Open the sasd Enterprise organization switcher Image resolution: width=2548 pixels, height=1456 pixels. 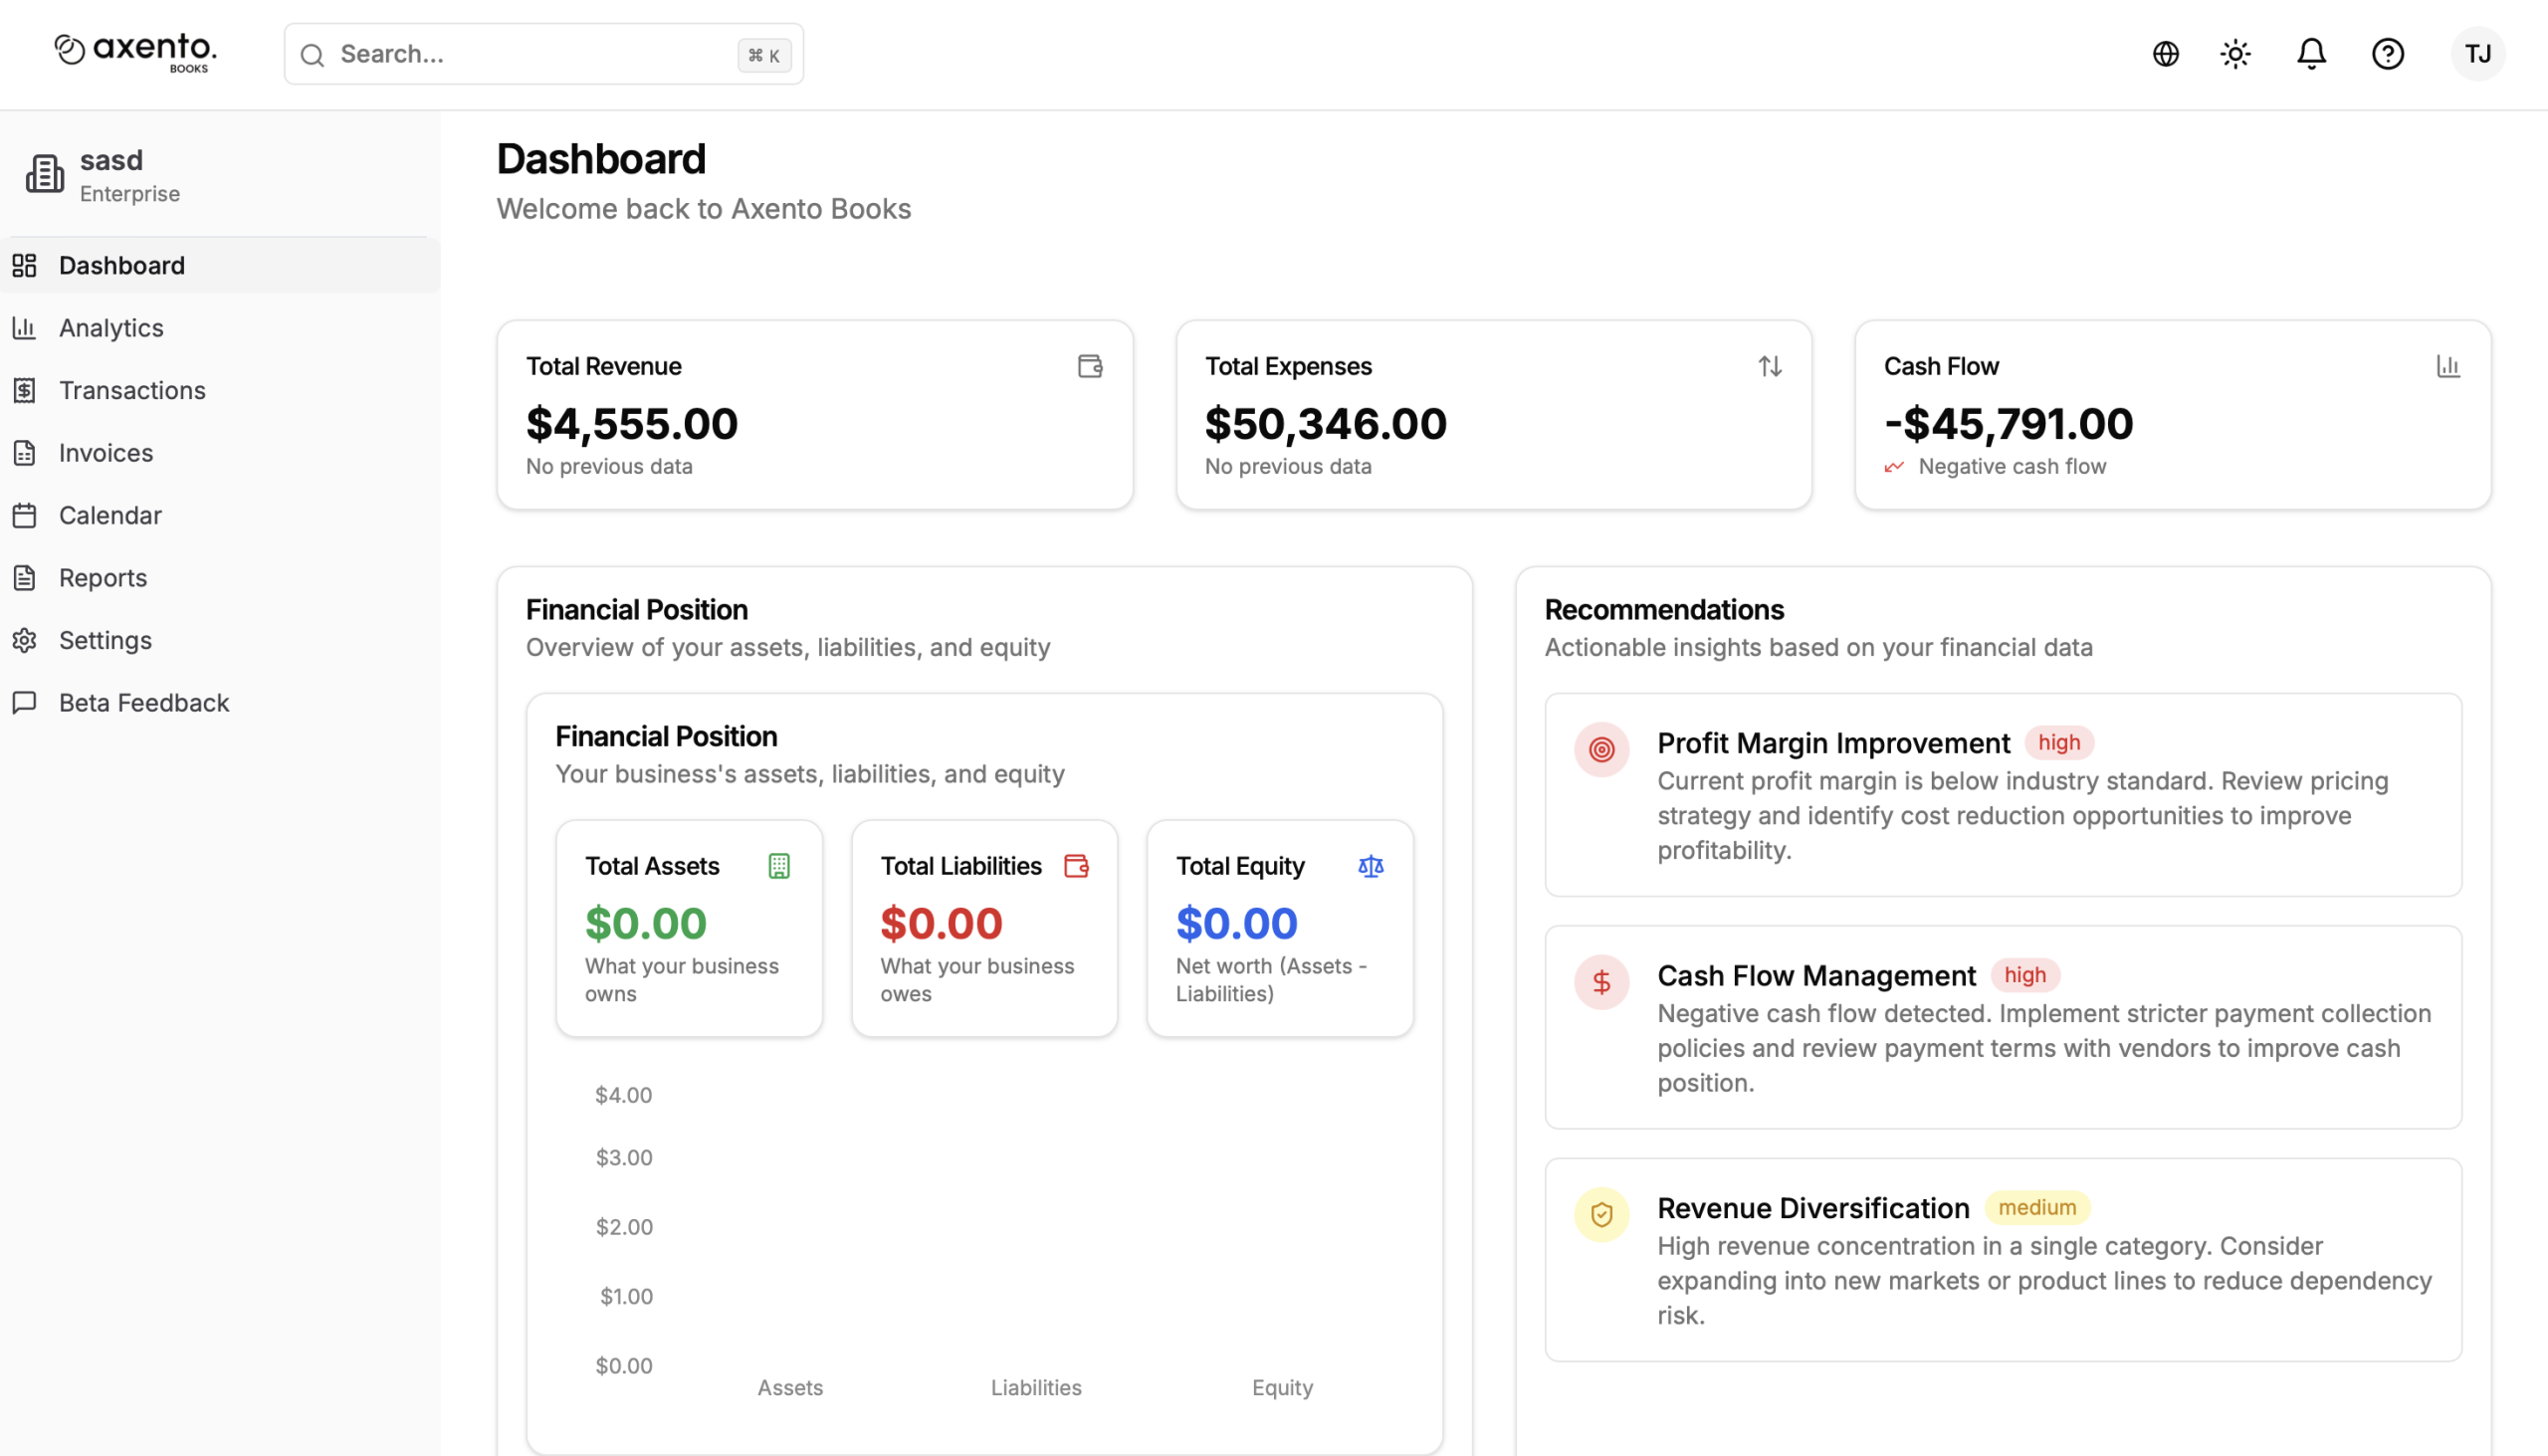(220, 174)
